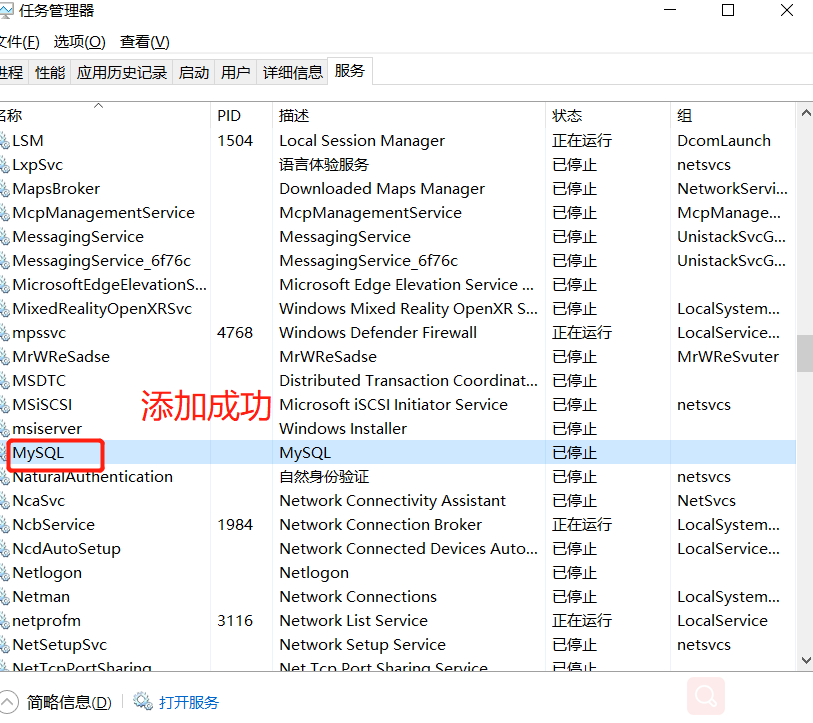Viewport: 813px width, 723px height.
Task: Switch to the 启动 tab
Action: pyautogui.click(x=193, y=72)
